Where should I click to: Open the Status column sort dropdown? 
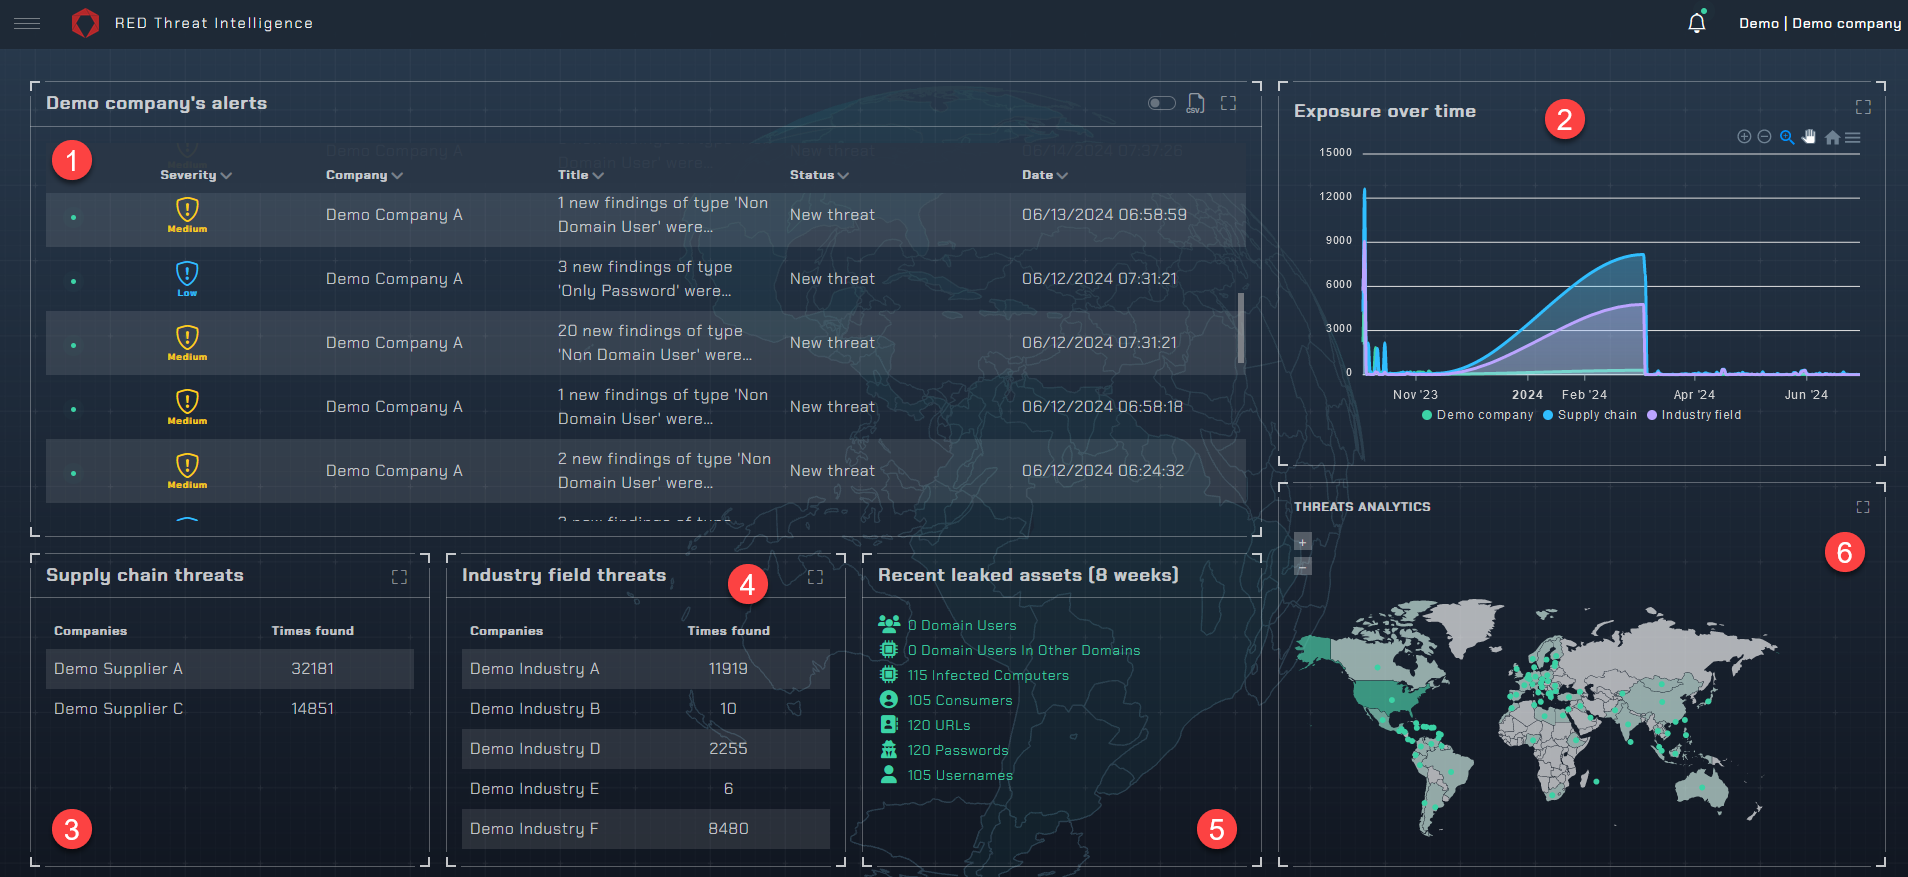point(843,176)
